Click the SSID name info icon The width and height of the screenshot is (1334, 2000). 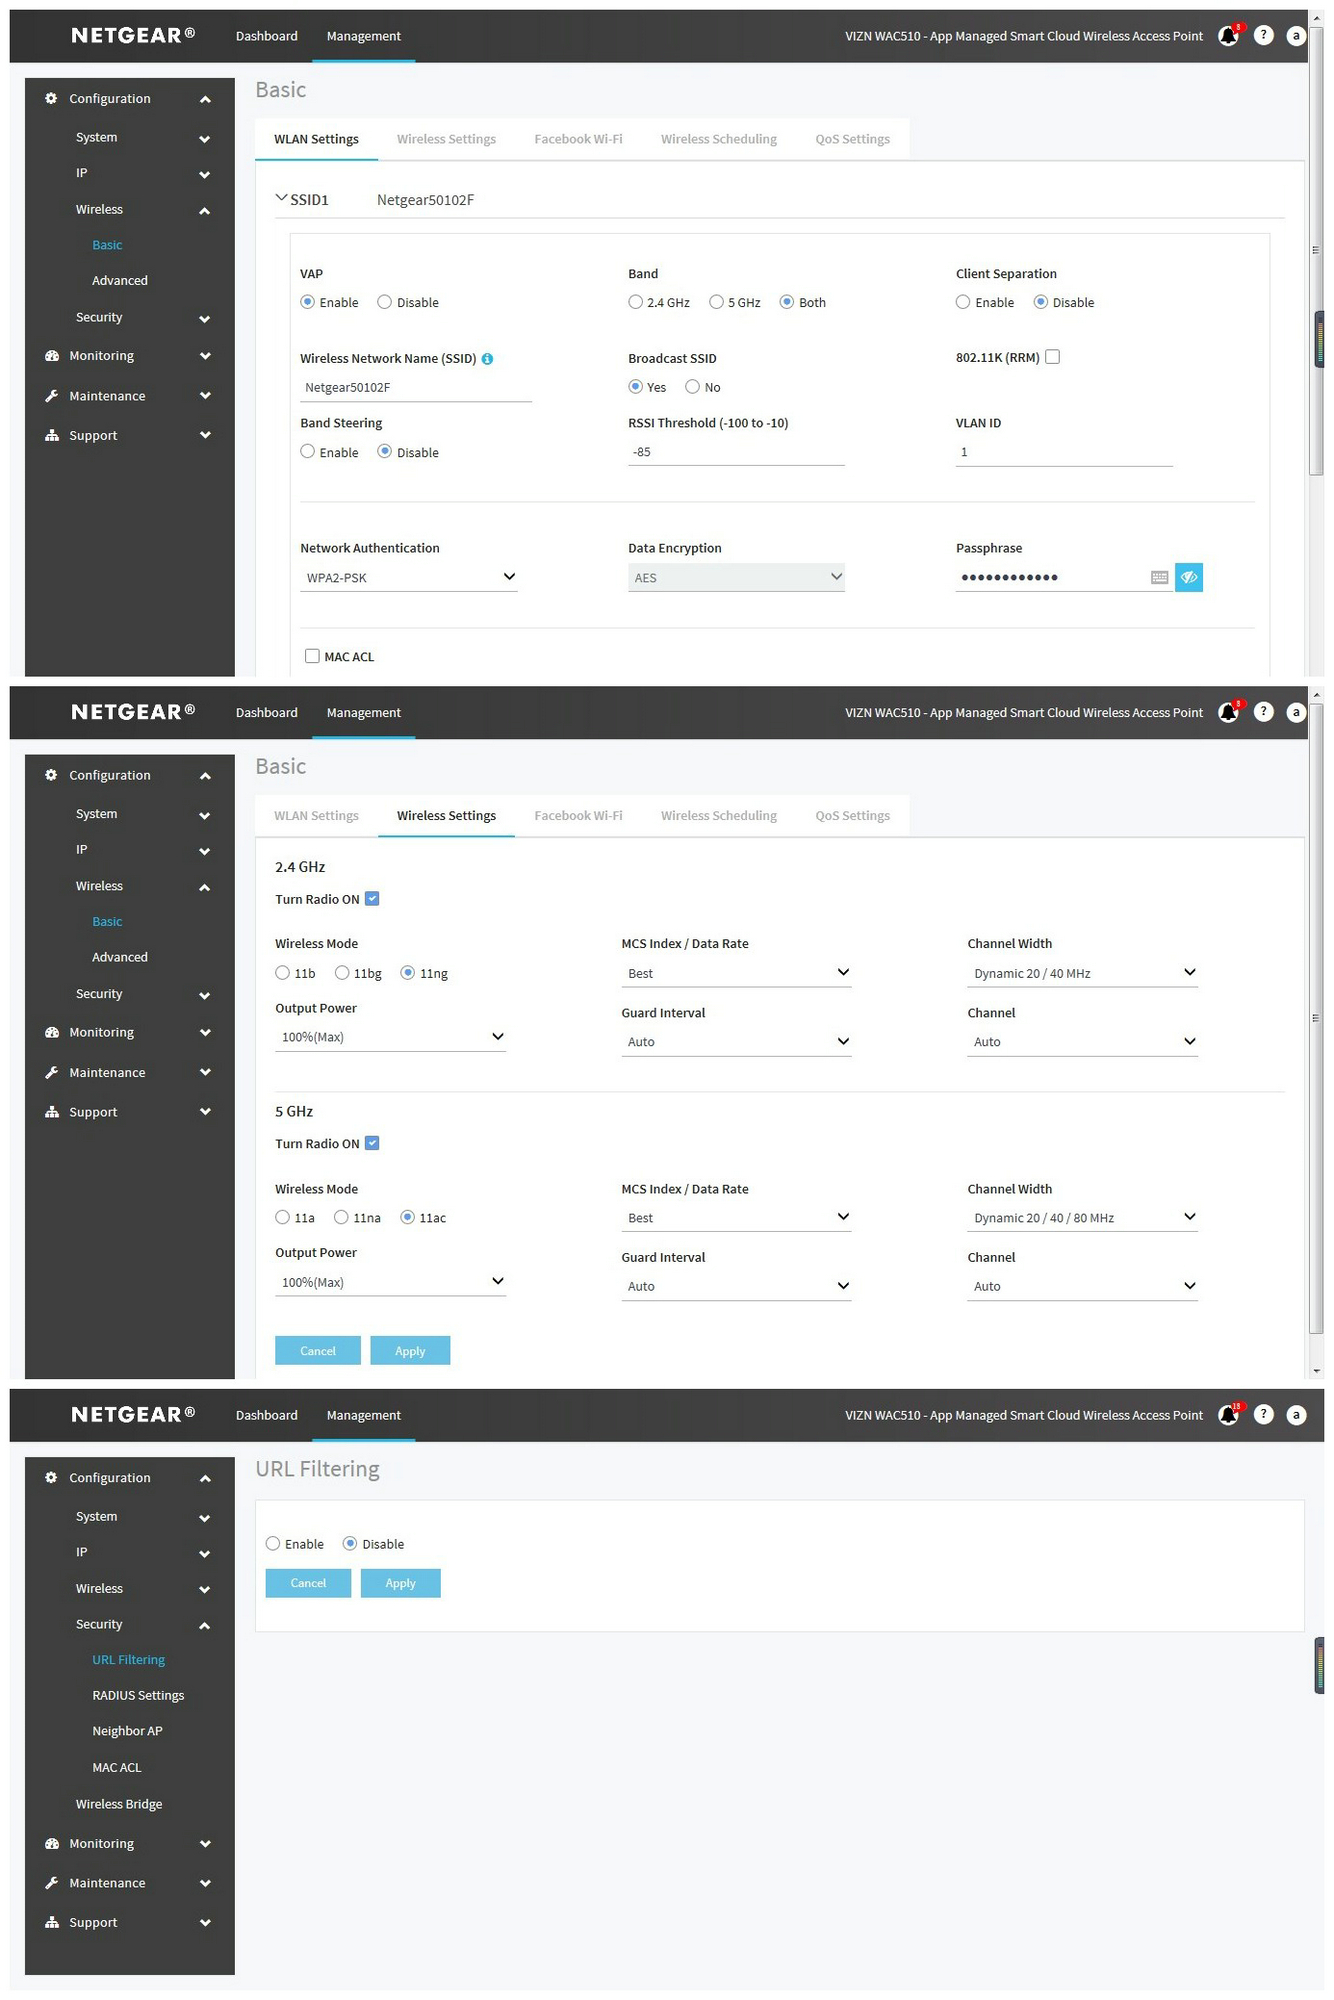pyautogui.click(x=487, y=359)
